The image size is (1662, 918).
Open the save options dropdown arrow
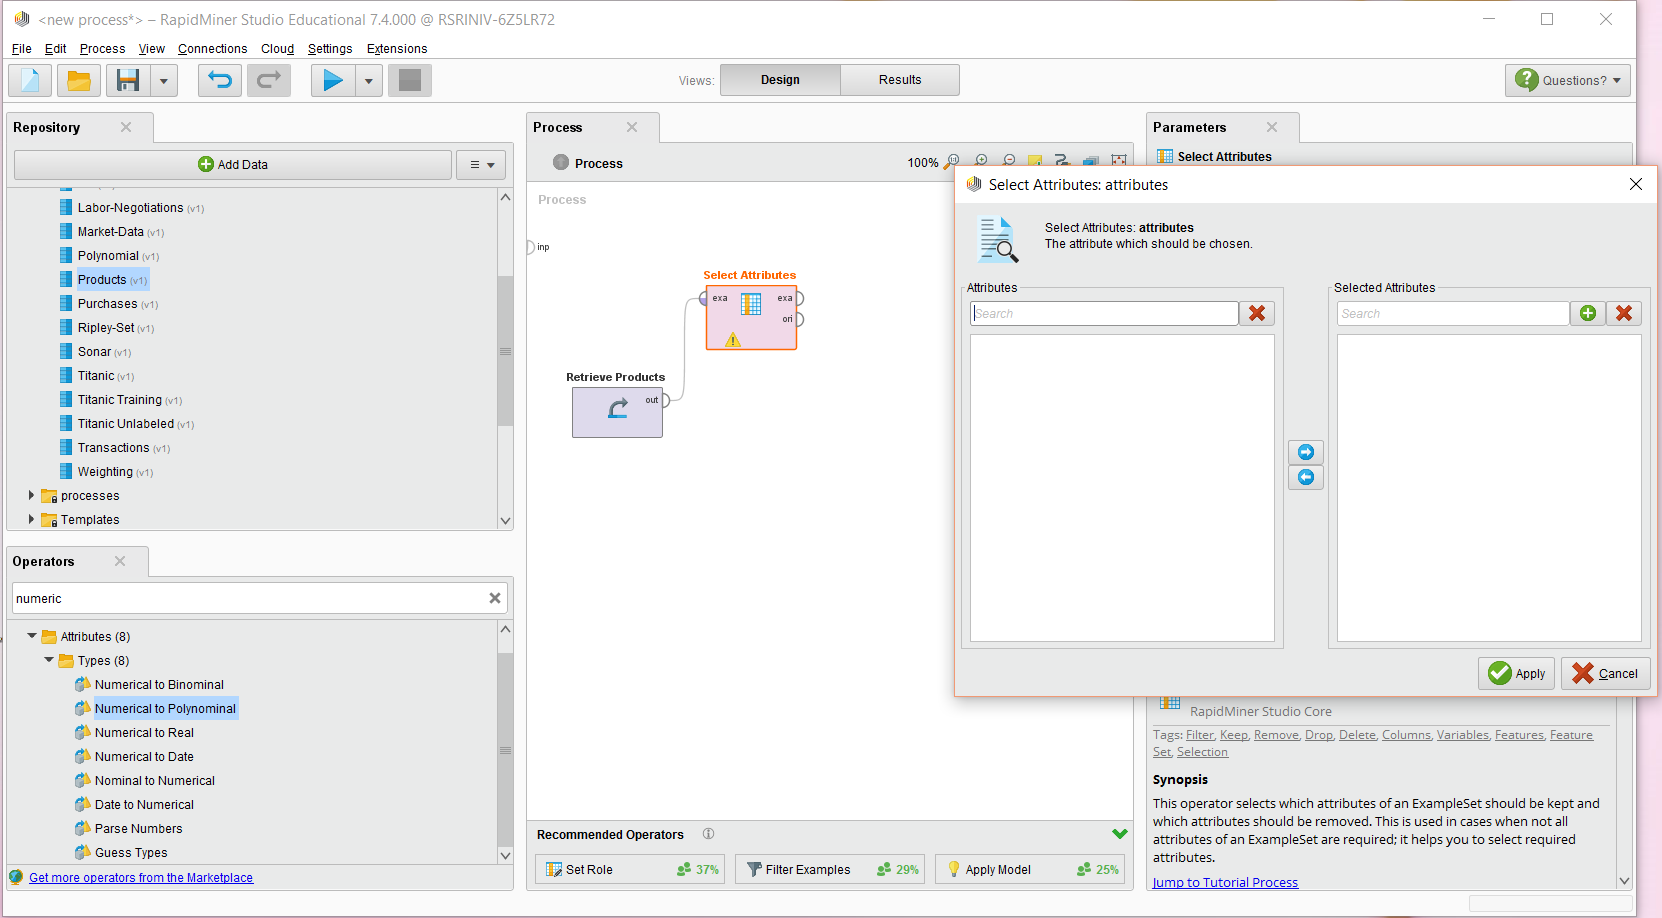pos(164,80)
